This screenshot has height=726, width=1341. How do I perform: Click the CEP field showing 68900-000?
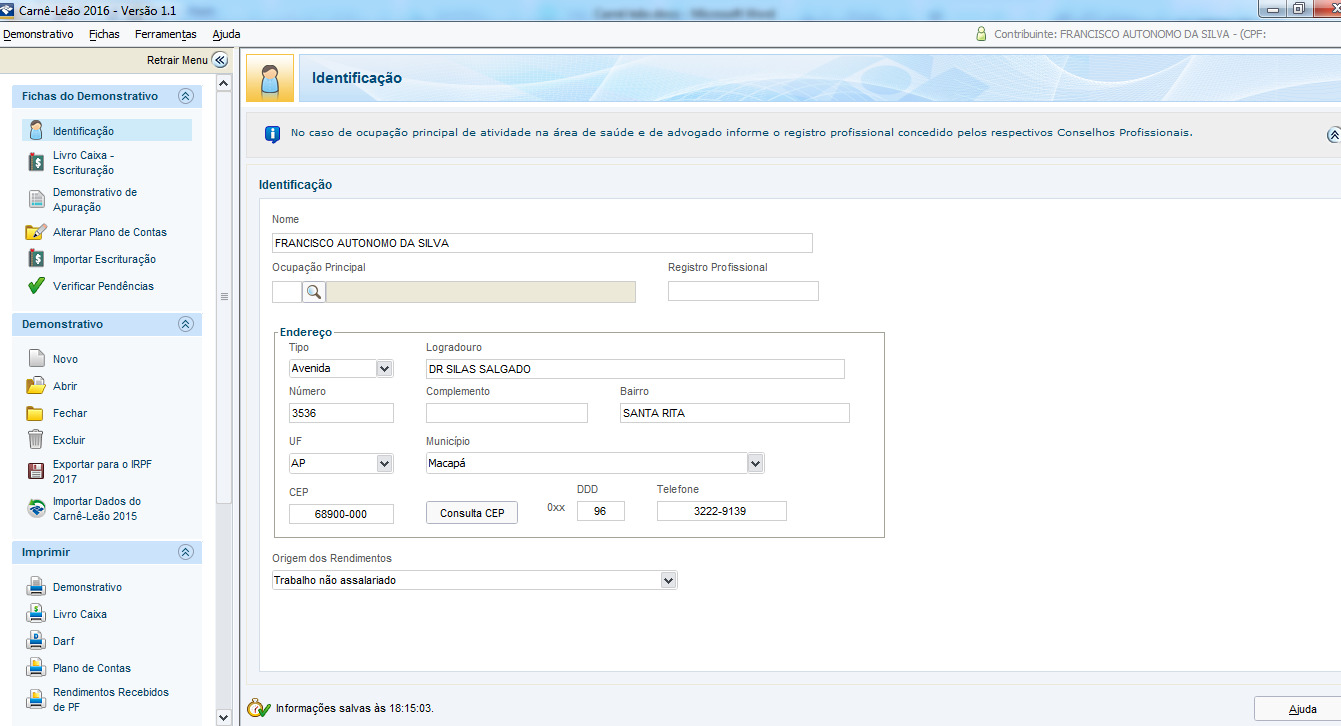click(341, 513)
